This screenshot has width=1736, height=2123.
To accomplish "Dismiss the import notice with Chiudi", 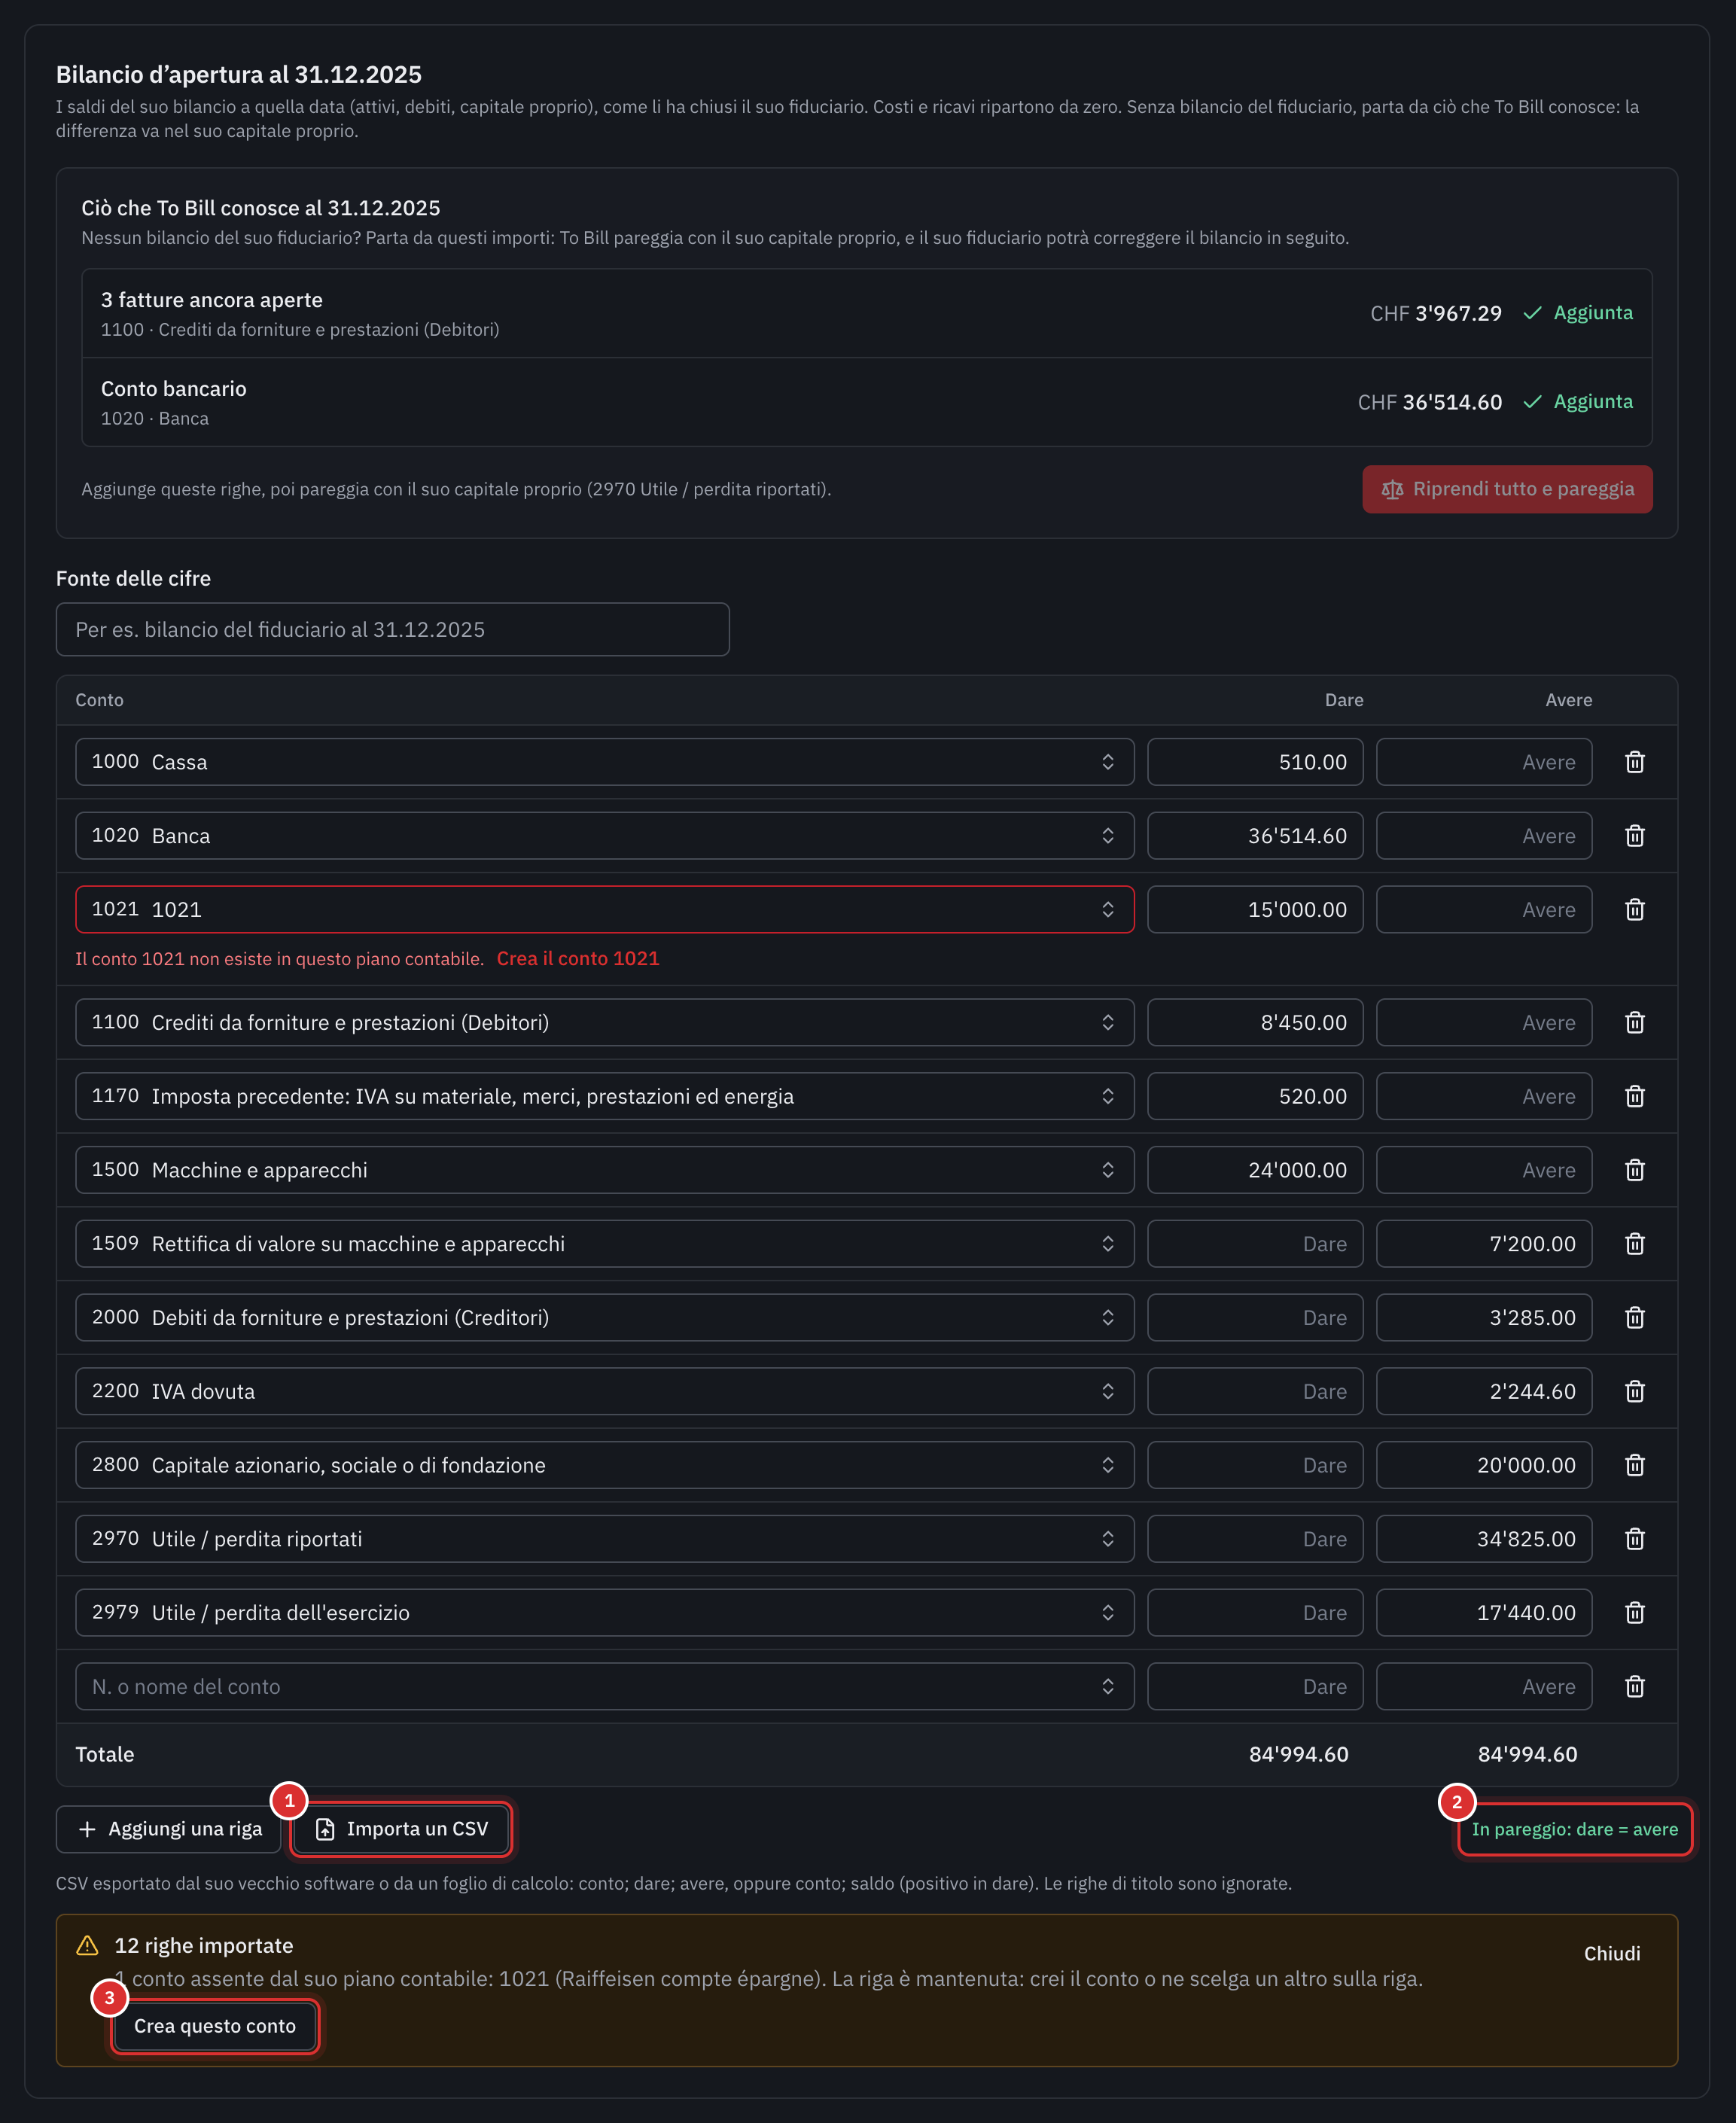I will (x=1611, y=1954).
